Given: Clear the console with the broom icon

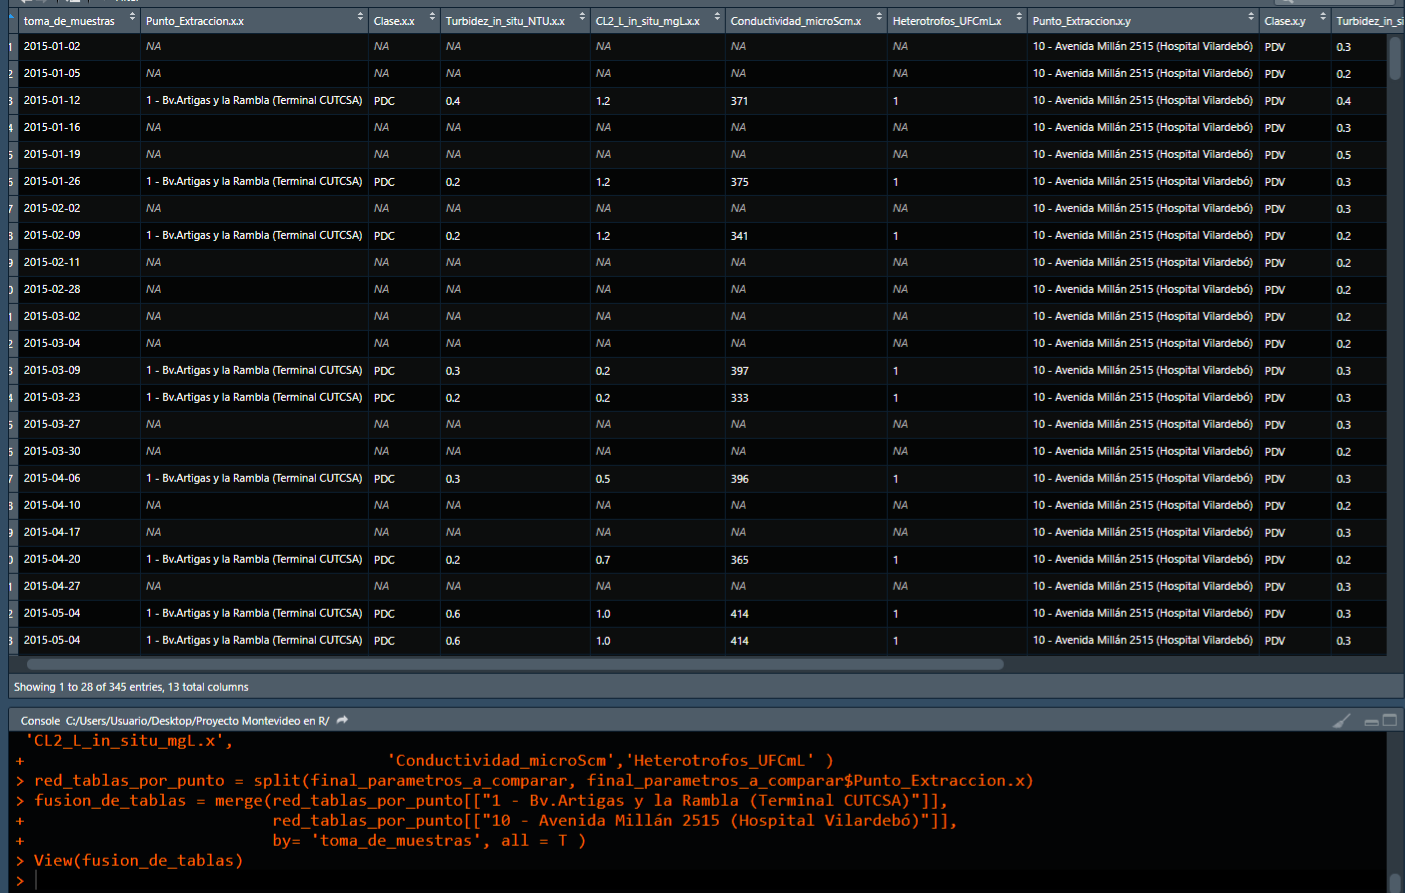Looking at the screenshot, I should tap(1342, 720).
